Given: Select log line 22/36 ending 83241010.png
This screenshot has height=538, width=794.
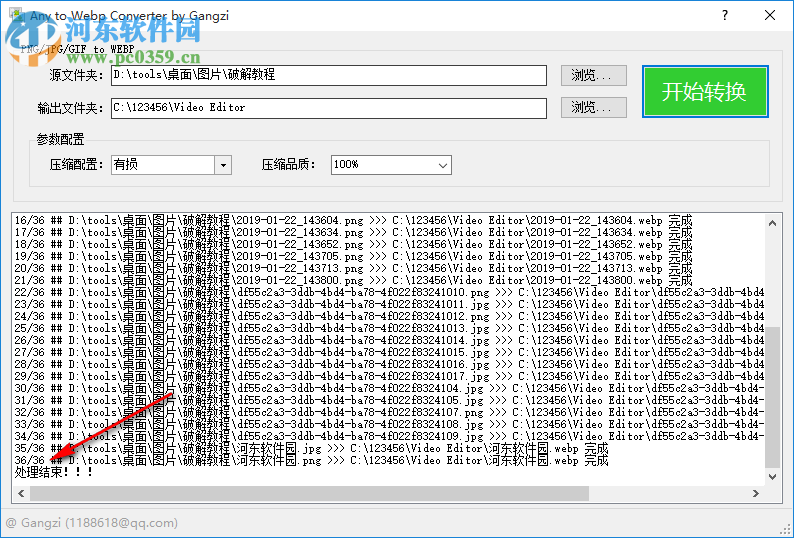Looking at the screenshot, I should (x=389, y=292).
